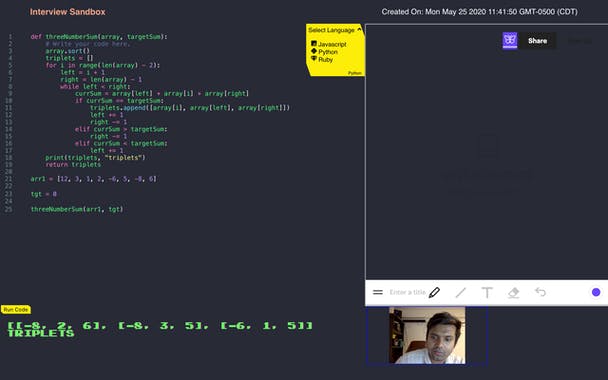Viewport: 608px width, 380px height.
Task: Click the while left < right line
Action: pyautogui.click(x=95, y=86)
